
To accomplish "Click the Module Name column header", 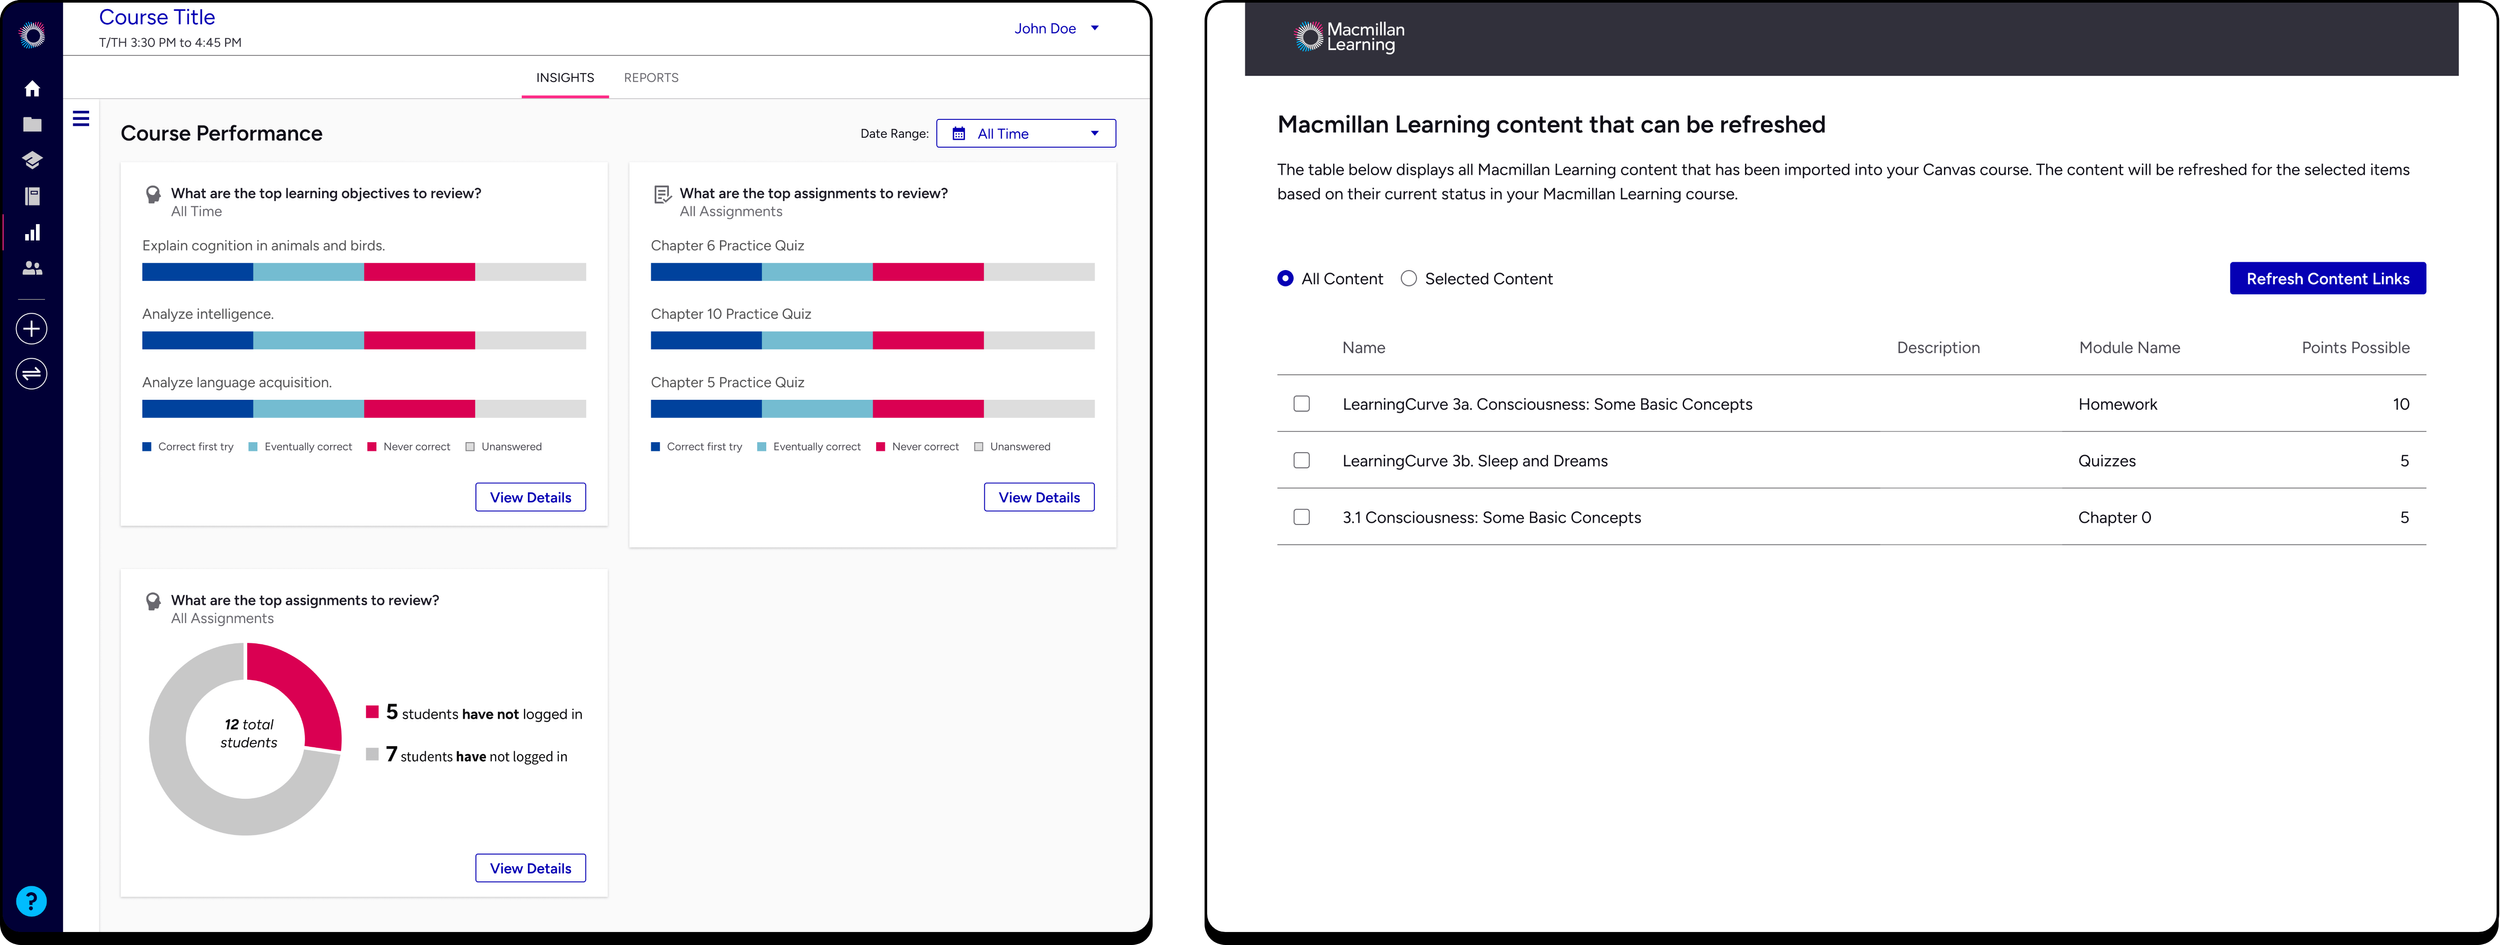I will click(x=2129, y=348).
